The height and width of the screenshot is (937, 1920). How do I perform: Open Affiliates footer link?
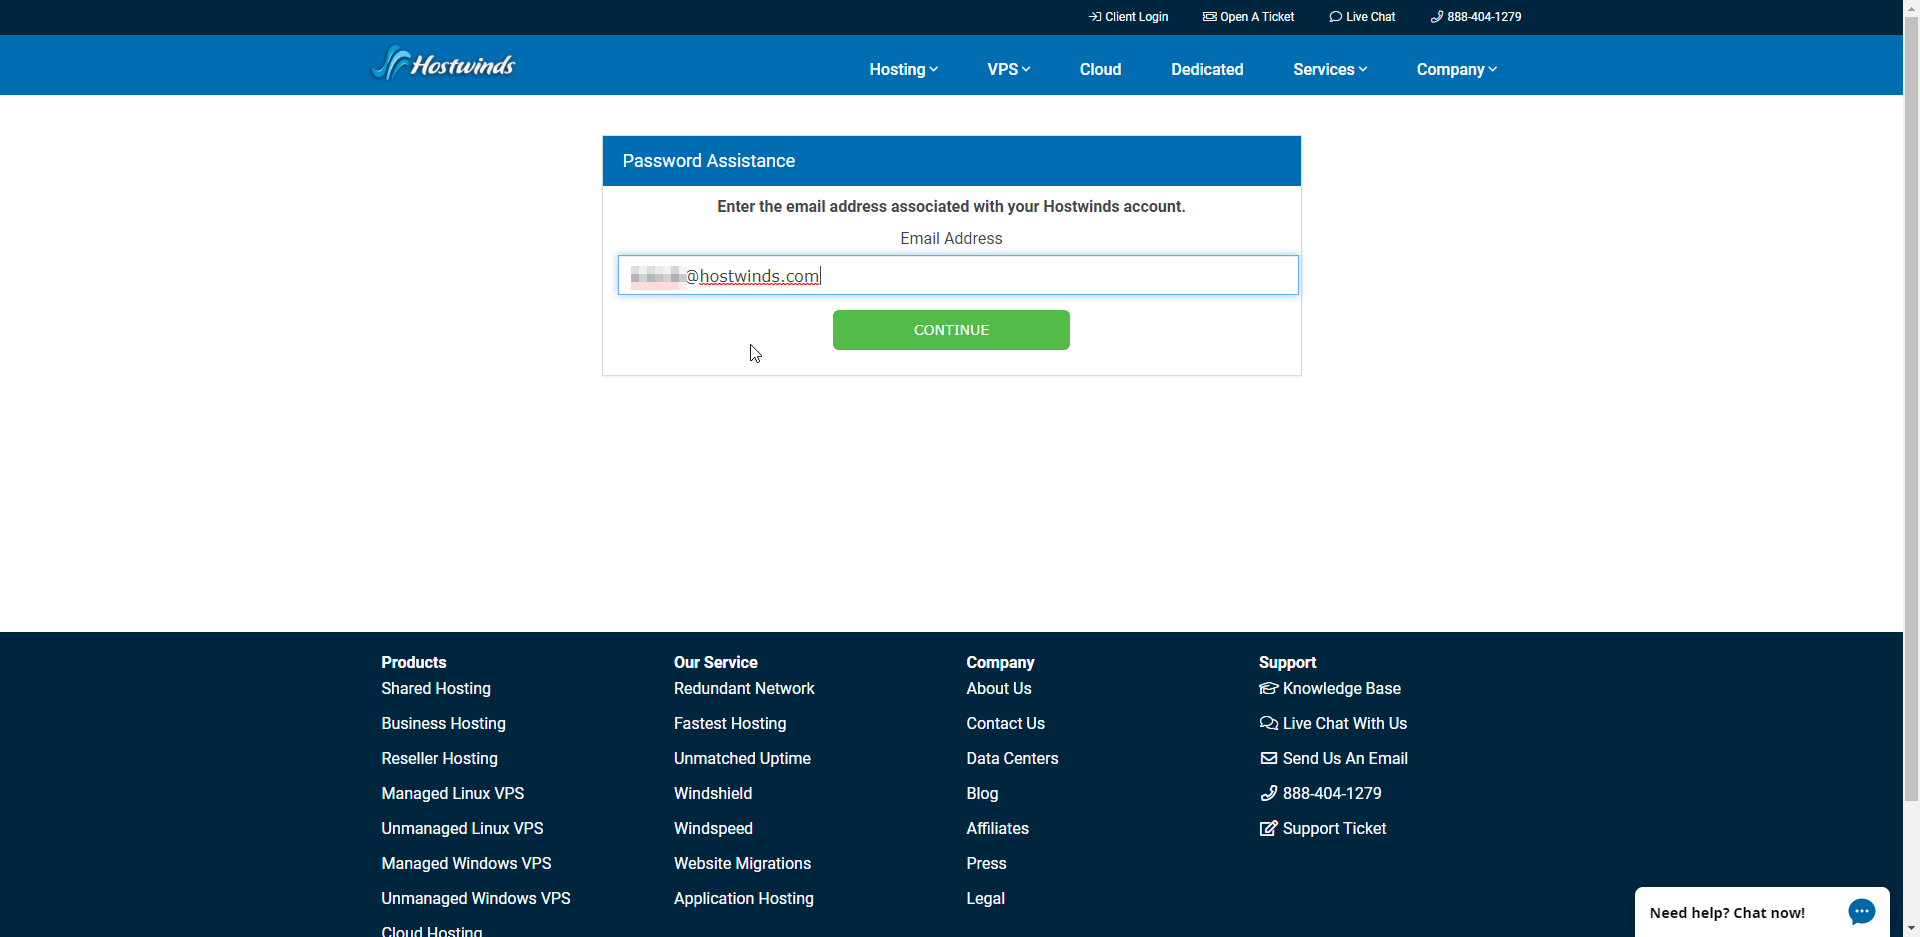(x=997, y=828)
